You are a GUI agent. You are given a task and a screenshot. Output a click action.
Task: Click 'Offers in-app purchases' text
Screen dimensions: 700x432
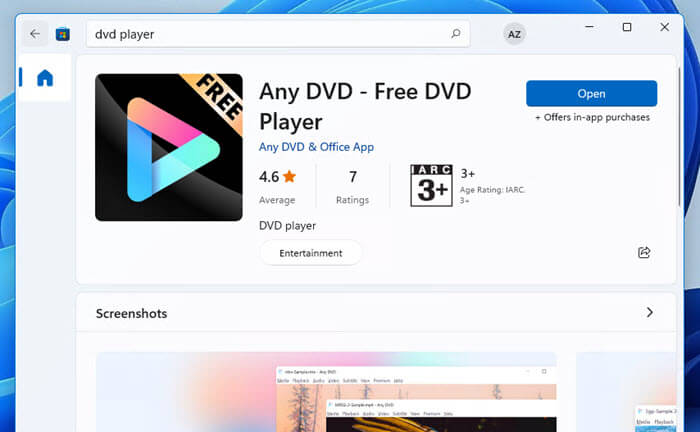click(x=592, y=117)
